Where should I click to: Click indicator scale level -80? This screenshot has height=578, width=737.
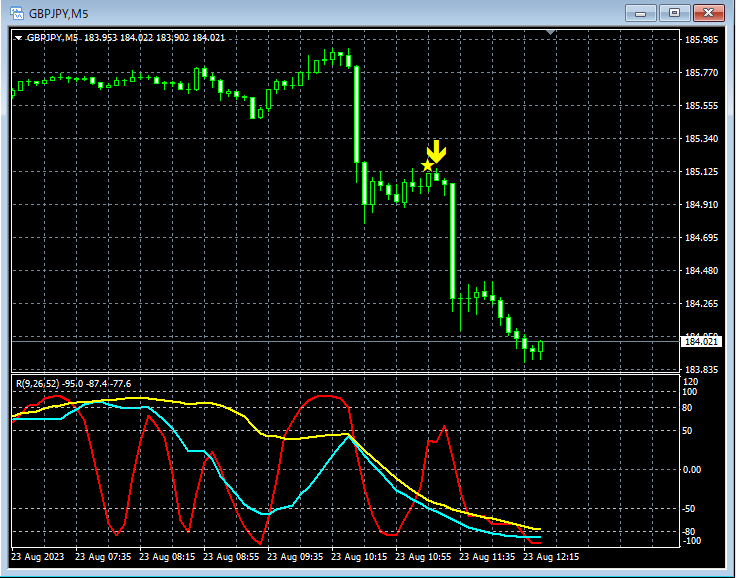point(688,532)
